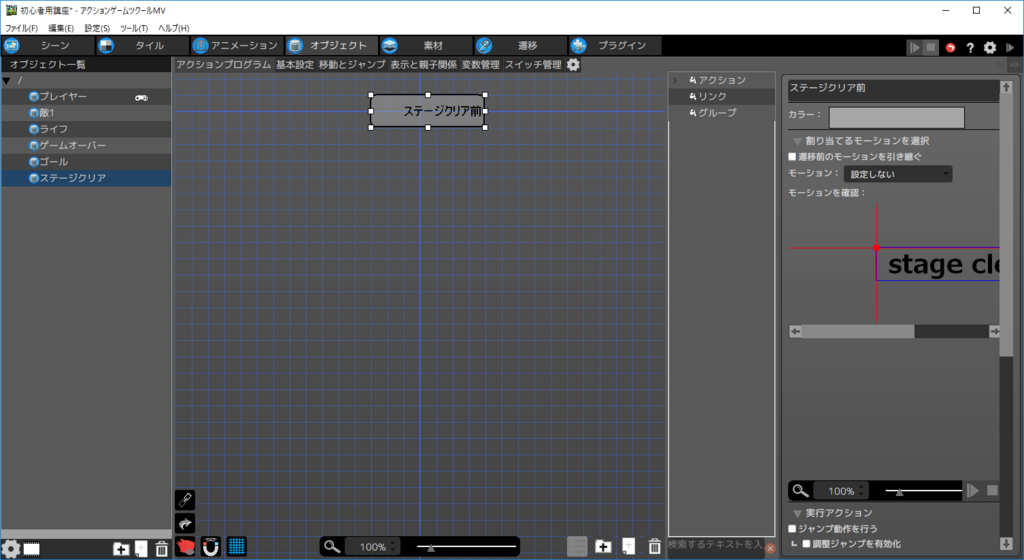Image resolution: width=1024 pixels, height=560 pixels.
Task: Open the タイル (Tile) tab
Action: [x=142, y=46]
